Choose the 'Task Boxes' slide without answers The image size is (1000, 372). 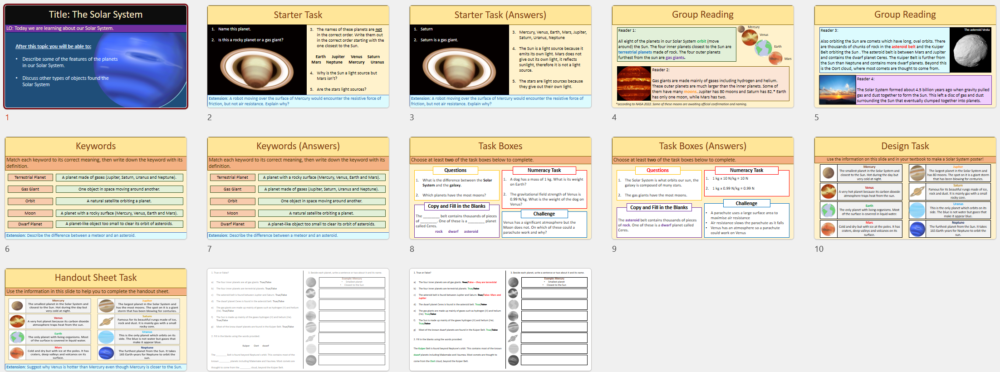pos(501,188)
